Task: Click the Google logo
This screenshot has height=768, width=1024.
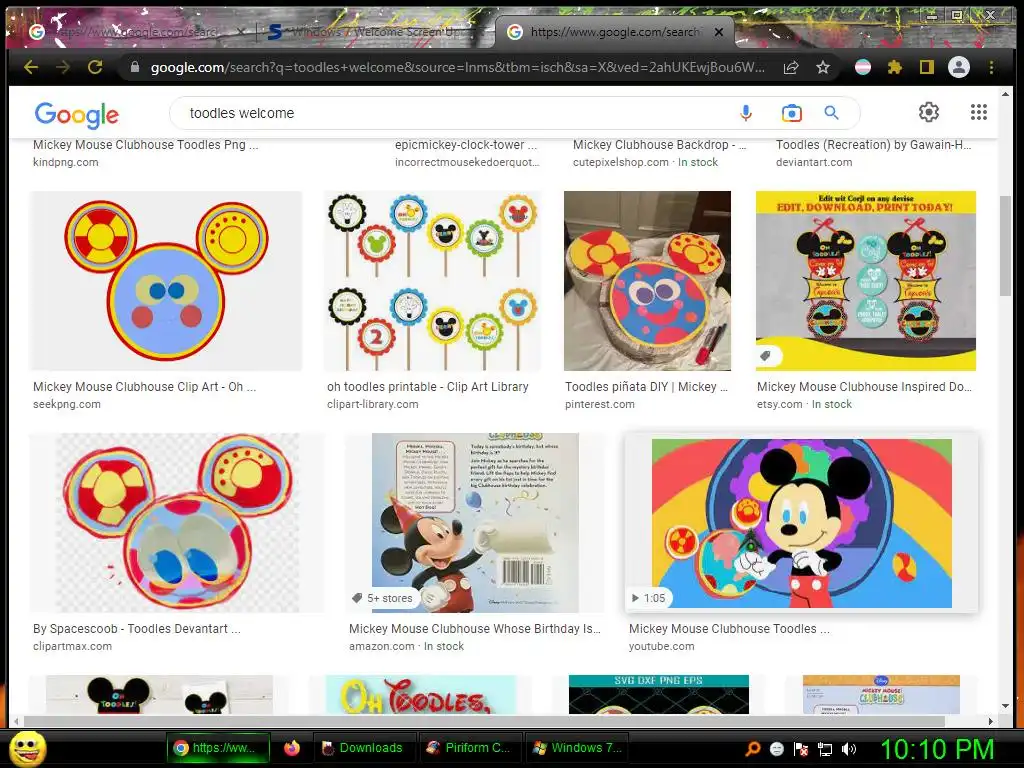Action: (x=76, y=115)
